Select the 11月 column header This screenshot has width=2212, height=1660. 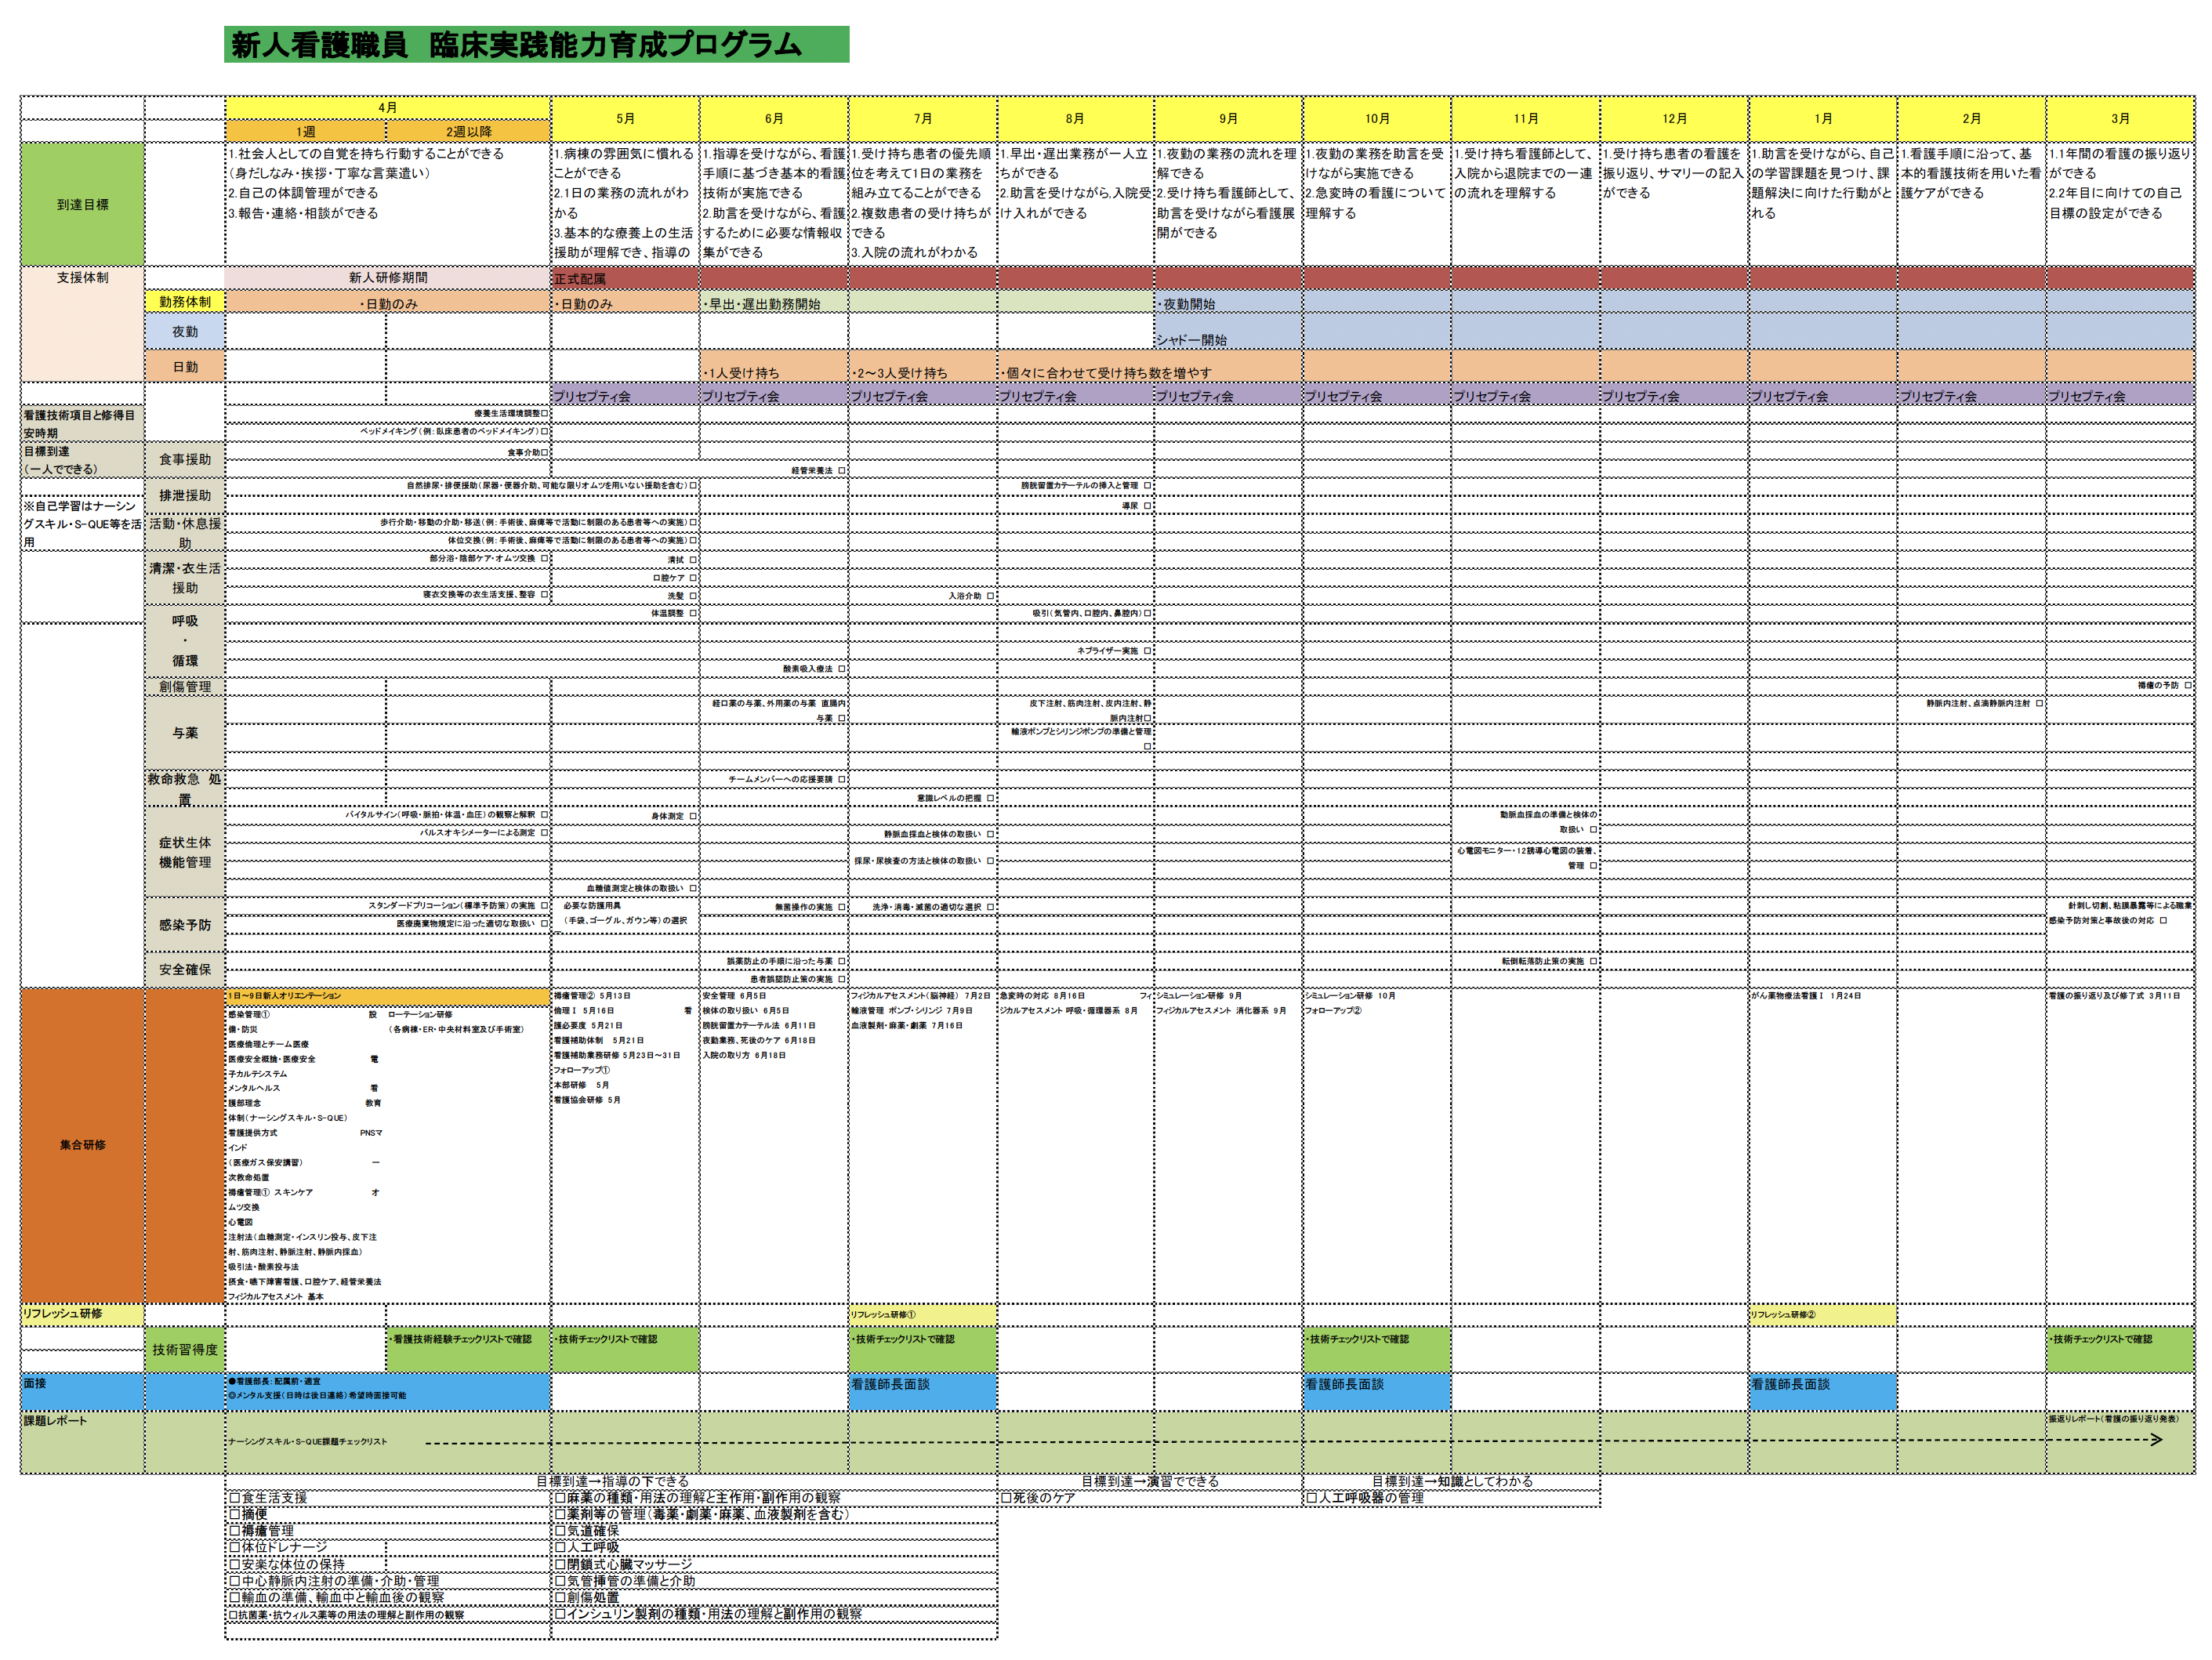click(x=1526, y=119)
